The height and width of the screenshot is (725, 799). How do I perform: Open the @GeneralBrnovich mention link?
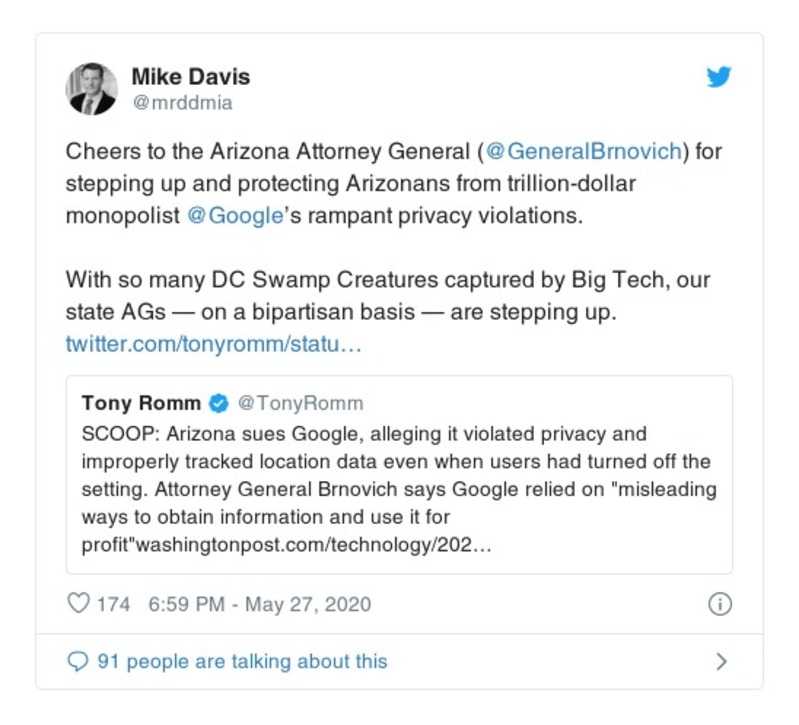click(584, 152)
